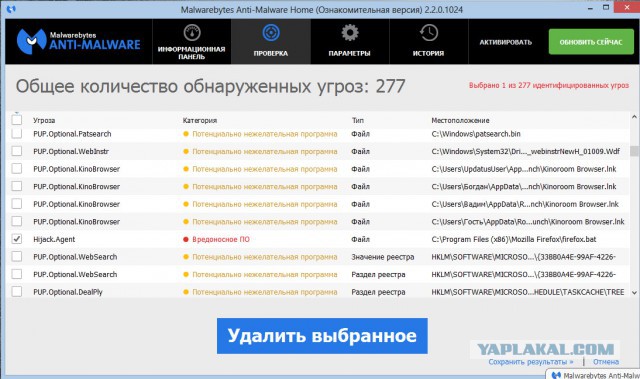Click the Сохранить результаты link

[531, 362]
